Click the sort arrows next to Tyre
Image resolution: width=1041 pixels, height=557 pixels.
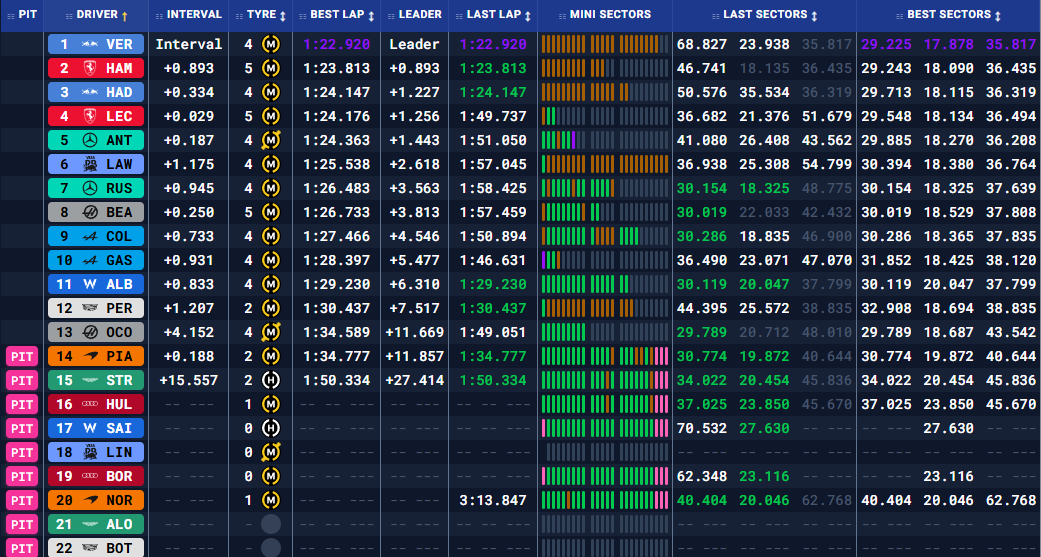[x=283, y=15]
